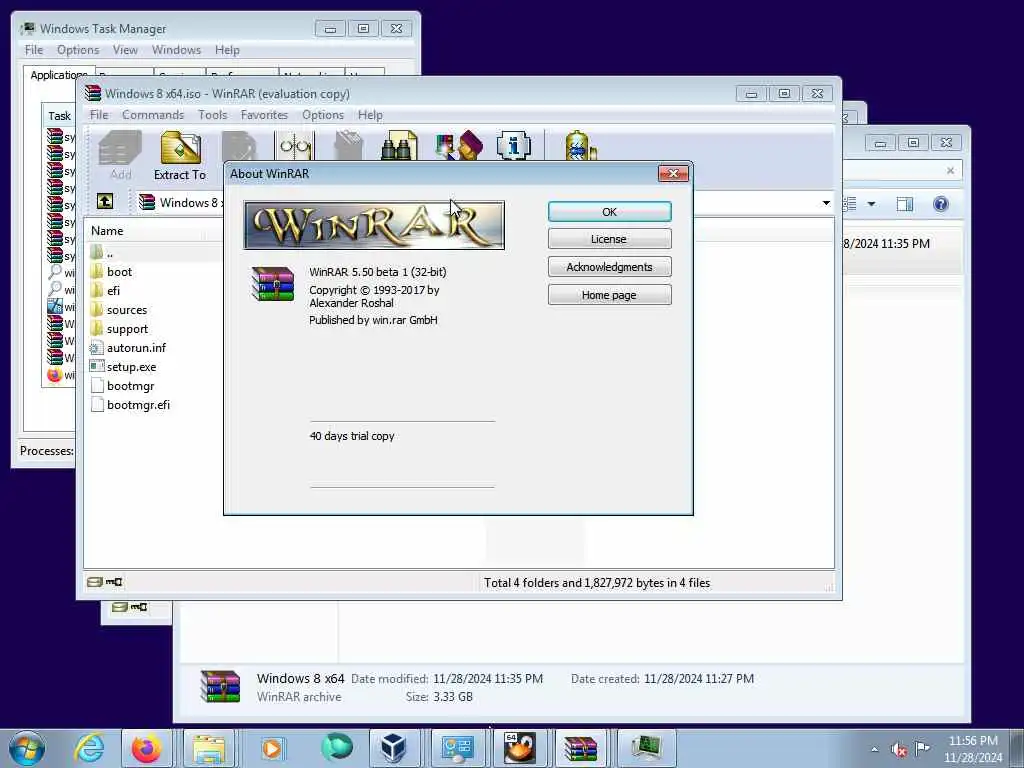Click the WinRAR logo banner in the About dialog
The width and height of the screenshot is (1024, 768).
click(374, 225)
